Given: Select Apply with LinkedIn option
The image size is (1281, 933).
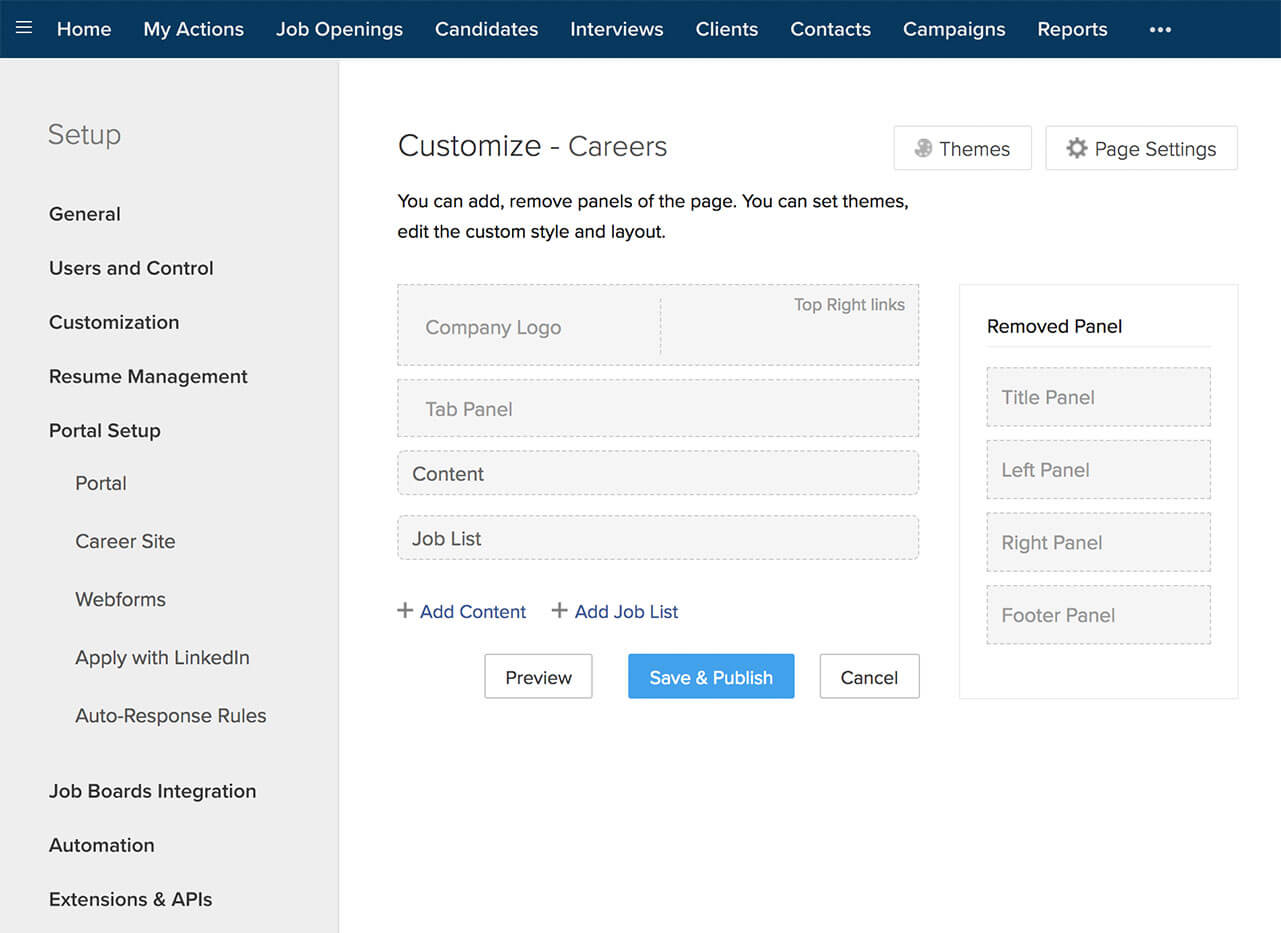Looking at the screenshot, I should 162,658.
